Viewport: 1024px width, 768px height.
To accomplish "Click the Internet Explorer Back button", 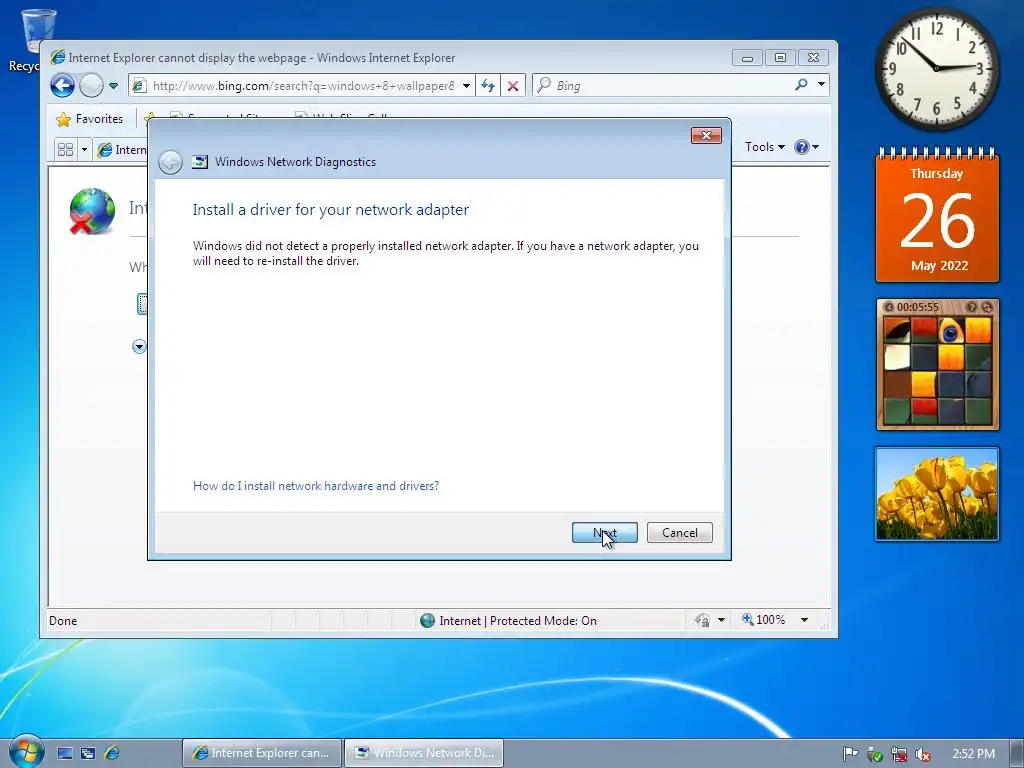I will pos(63,85).
